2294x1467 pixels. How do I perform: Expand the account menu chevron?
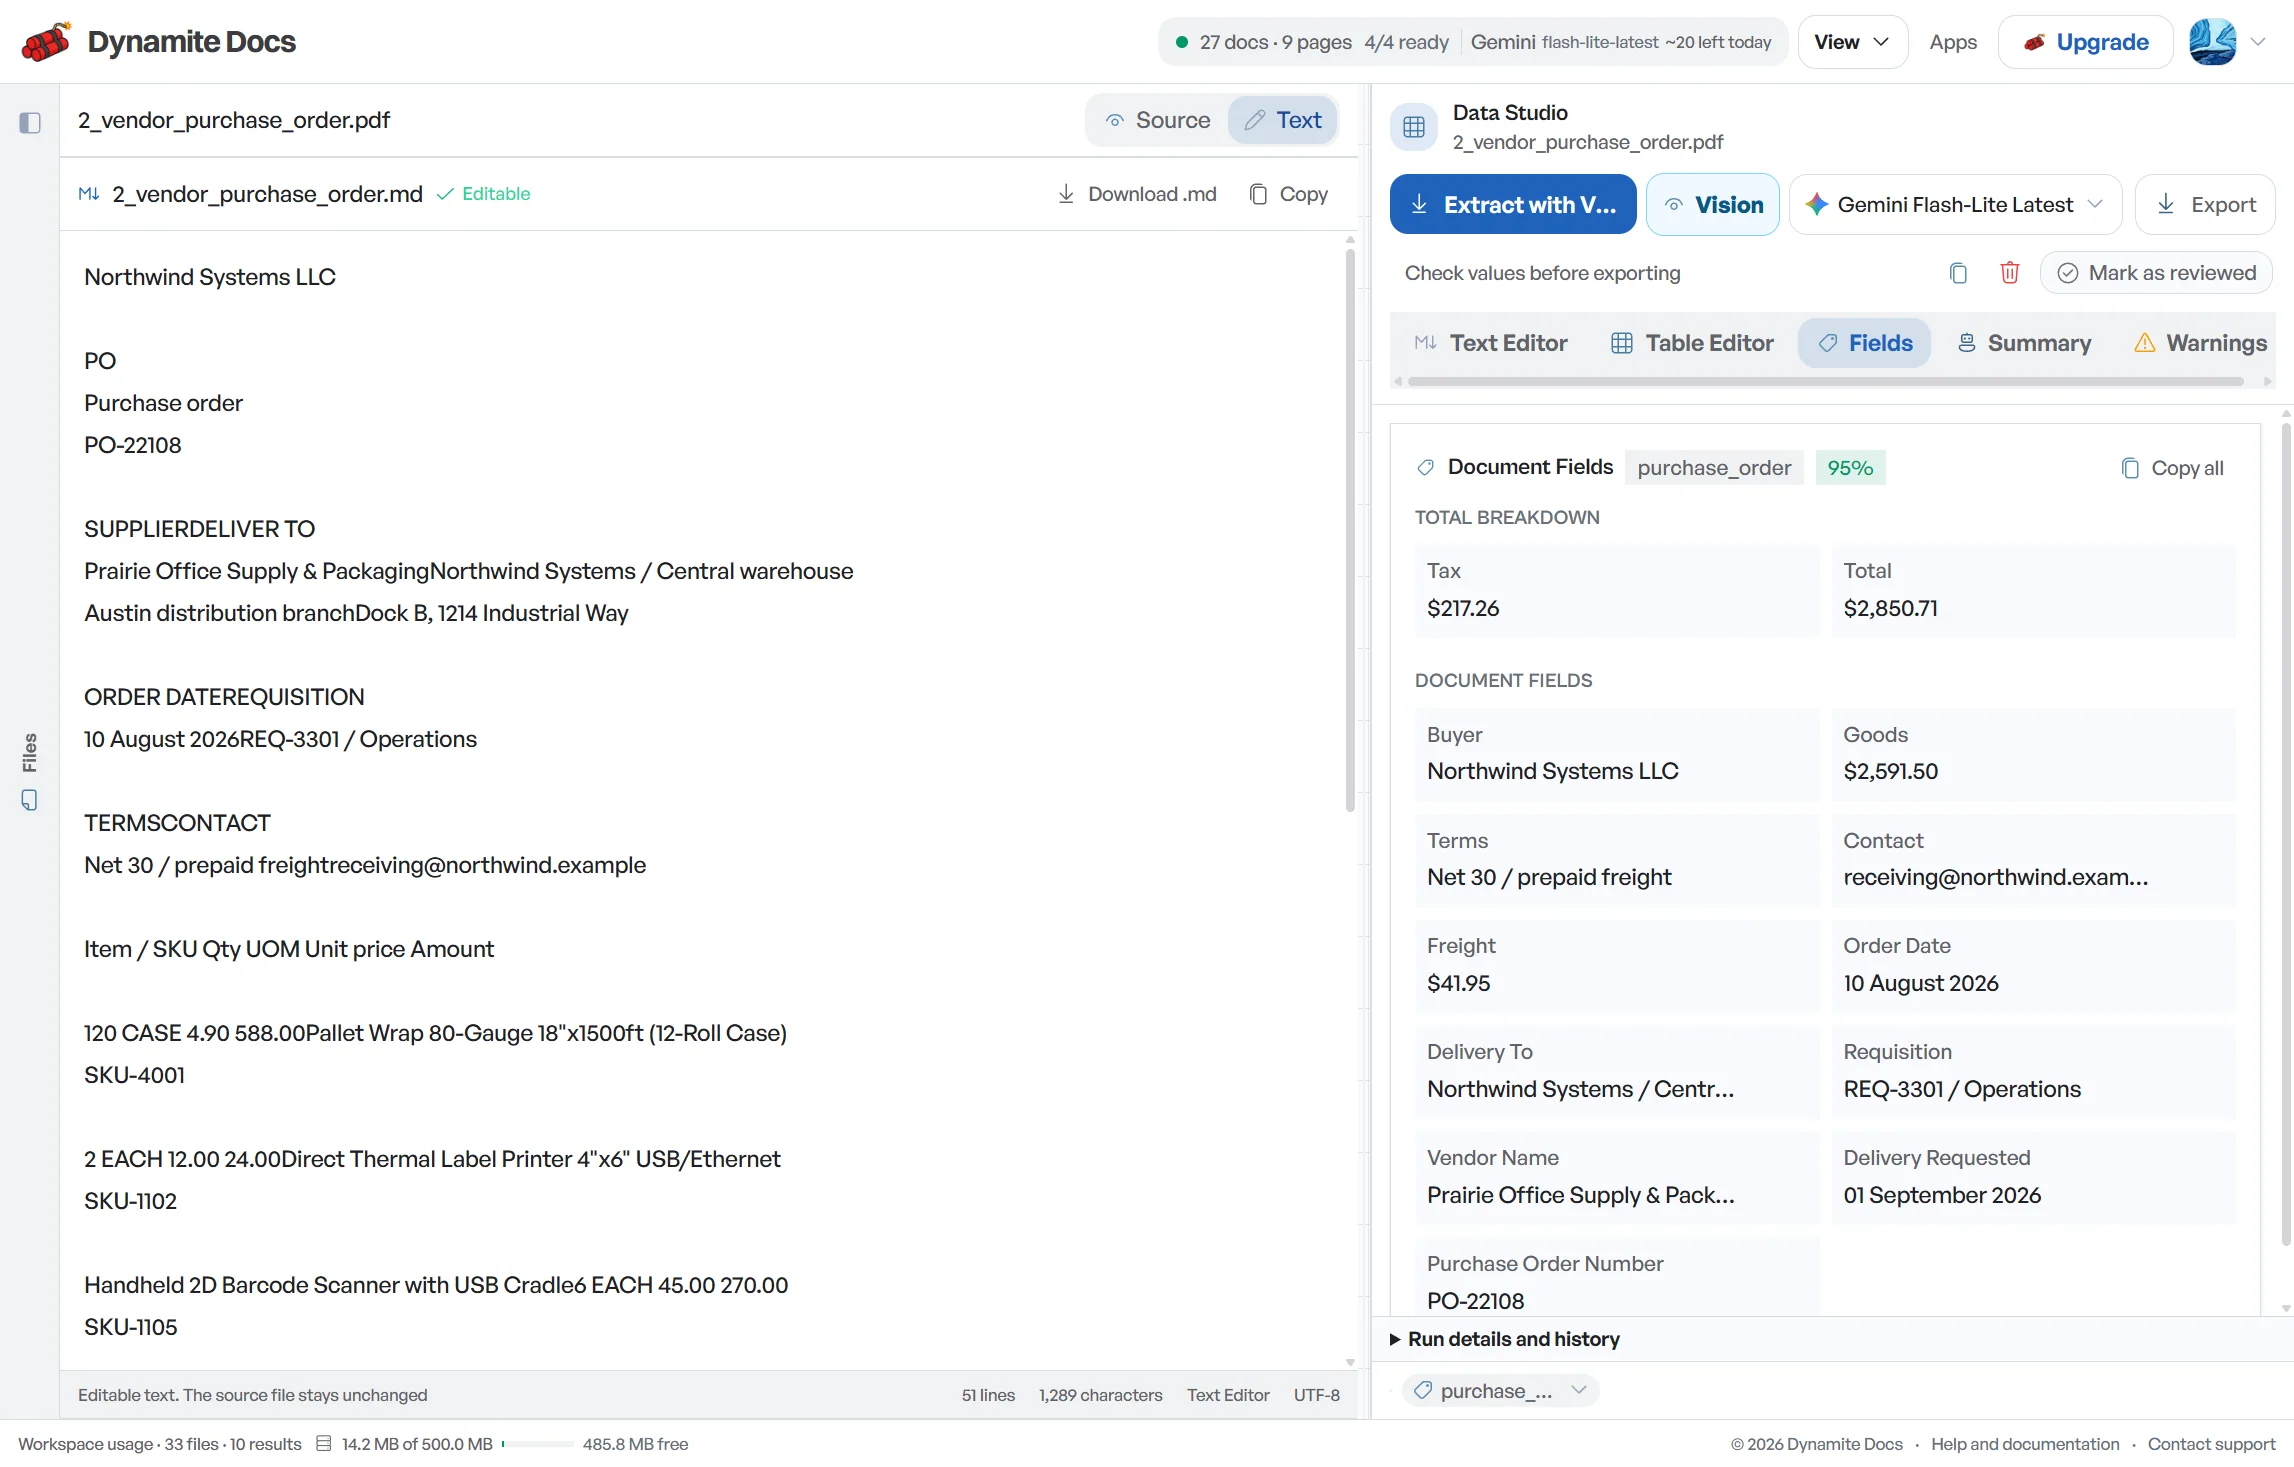(2258, 42)
